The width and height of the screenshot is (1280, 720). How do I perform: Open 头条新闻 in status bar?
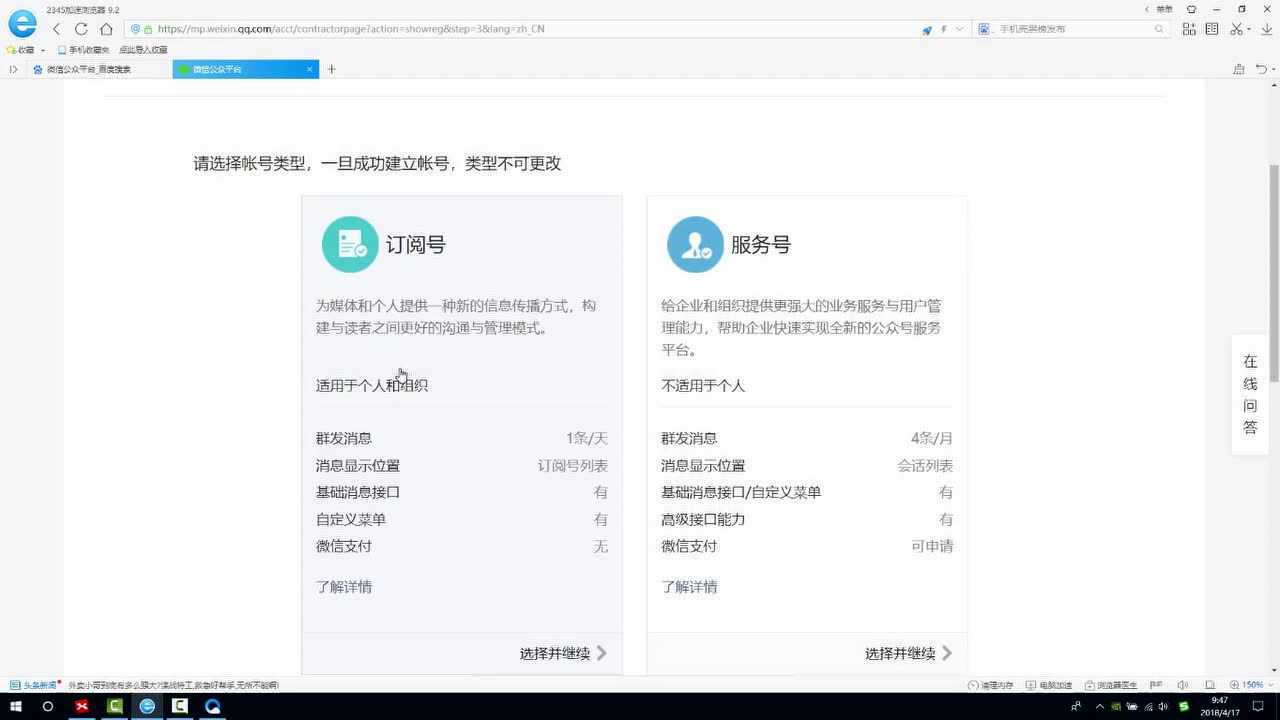point(34,685)
